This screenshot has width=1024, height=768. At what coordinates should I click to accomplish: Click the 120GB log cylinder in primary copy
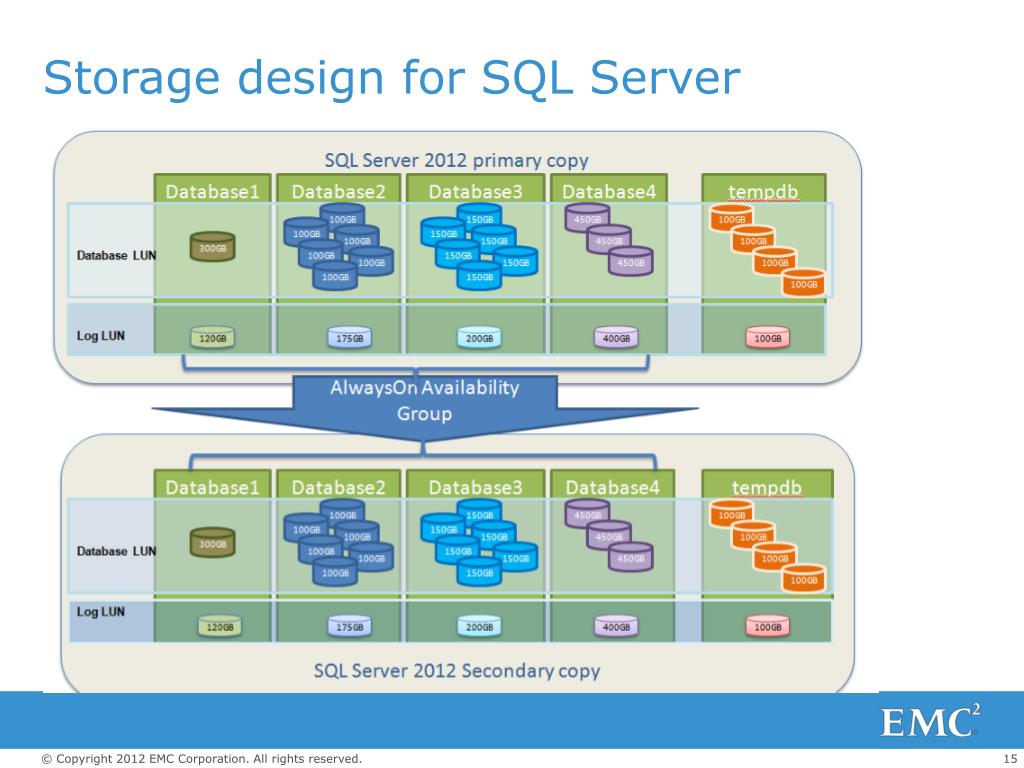[212, 338]
